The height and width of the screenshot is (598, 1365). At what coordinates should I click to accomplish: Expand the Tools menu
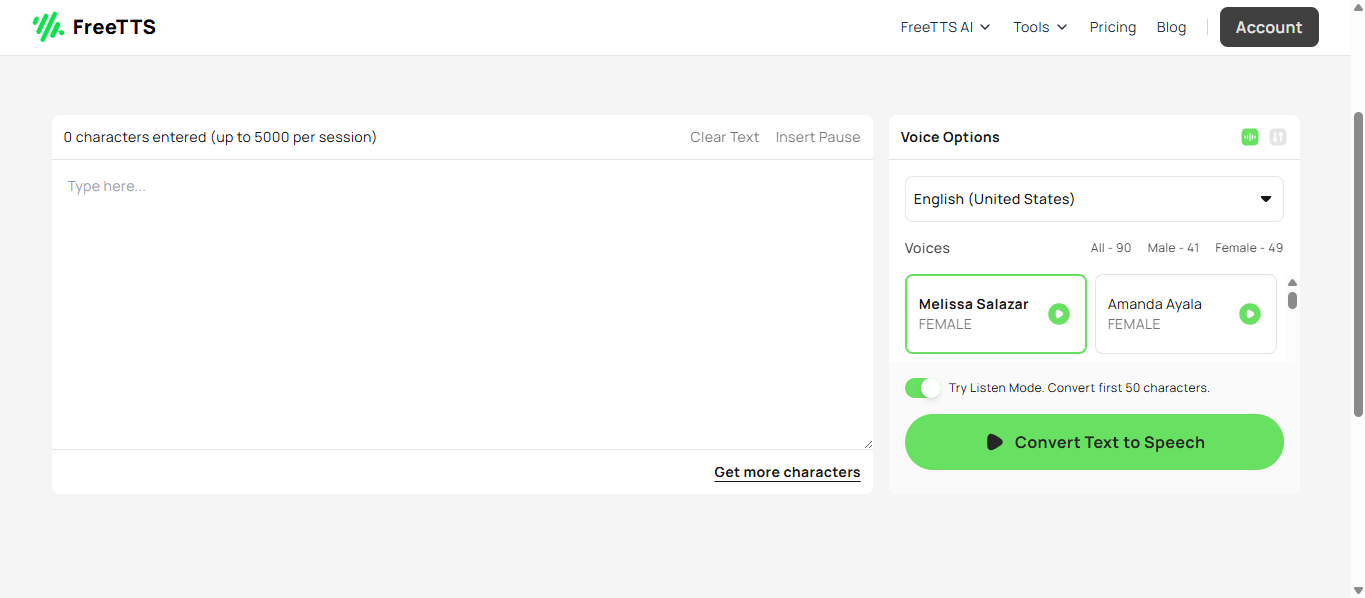coord(1040,27)
